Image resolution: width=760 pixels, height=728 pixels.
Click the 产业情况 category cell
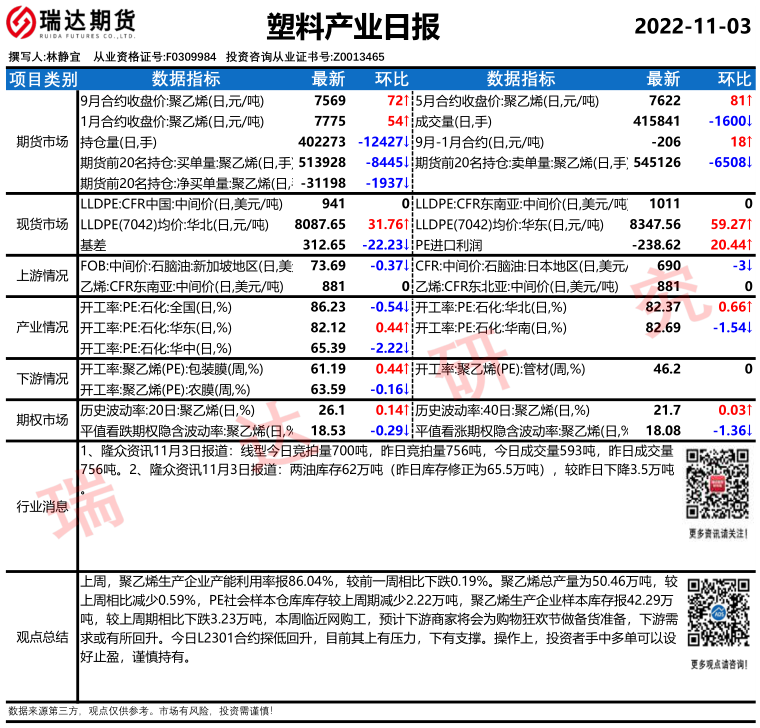pyautogui.click(x=42, y=327)
